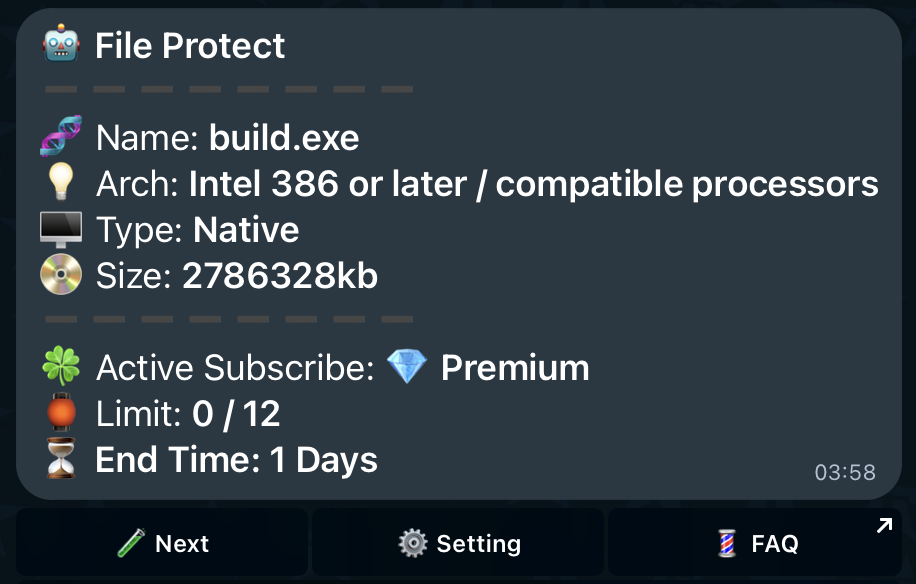This screenshot has height=584, width=916.
Task: Click the robot emoji beside File Protect
Action: pos(61,44)
